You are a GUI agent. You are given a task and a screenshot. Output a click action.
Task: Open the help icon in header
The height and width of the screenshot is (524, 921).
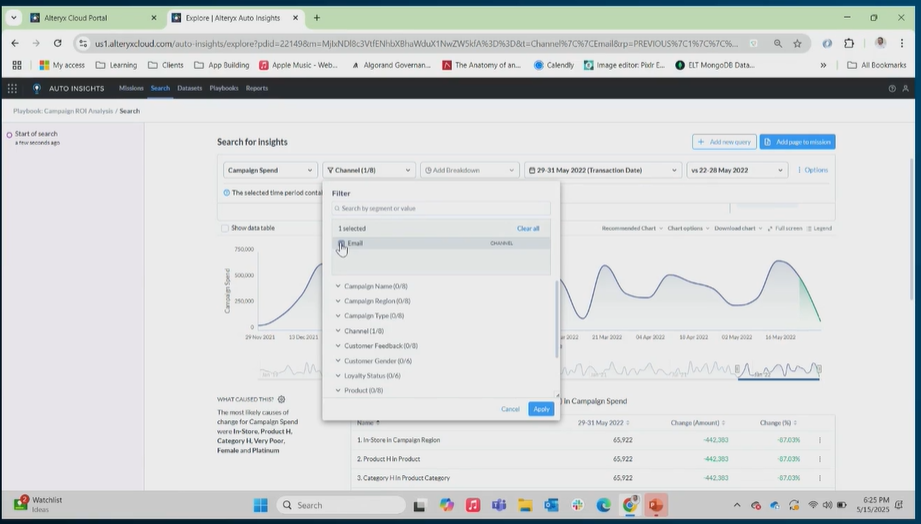[x=892, y=88]
